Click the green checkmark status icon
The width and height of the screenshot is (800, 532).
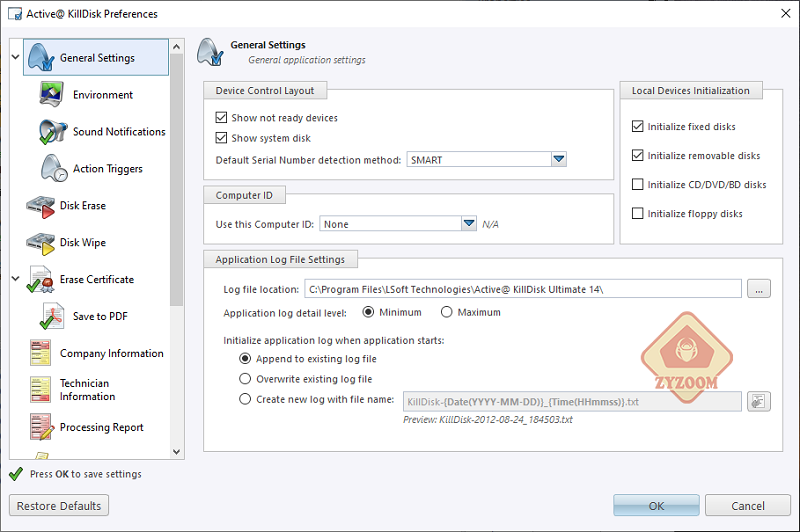click(16, 474)
